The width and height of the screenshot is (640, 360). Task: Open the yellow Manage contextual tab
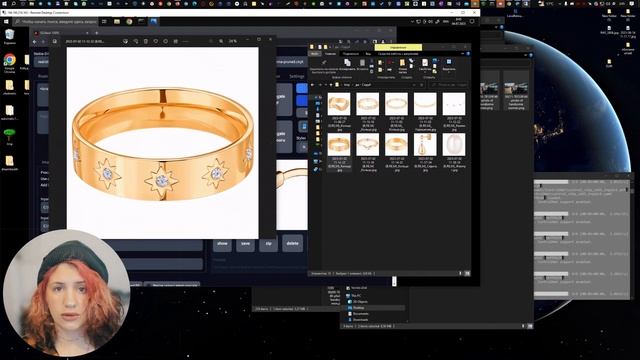[398, 47]
